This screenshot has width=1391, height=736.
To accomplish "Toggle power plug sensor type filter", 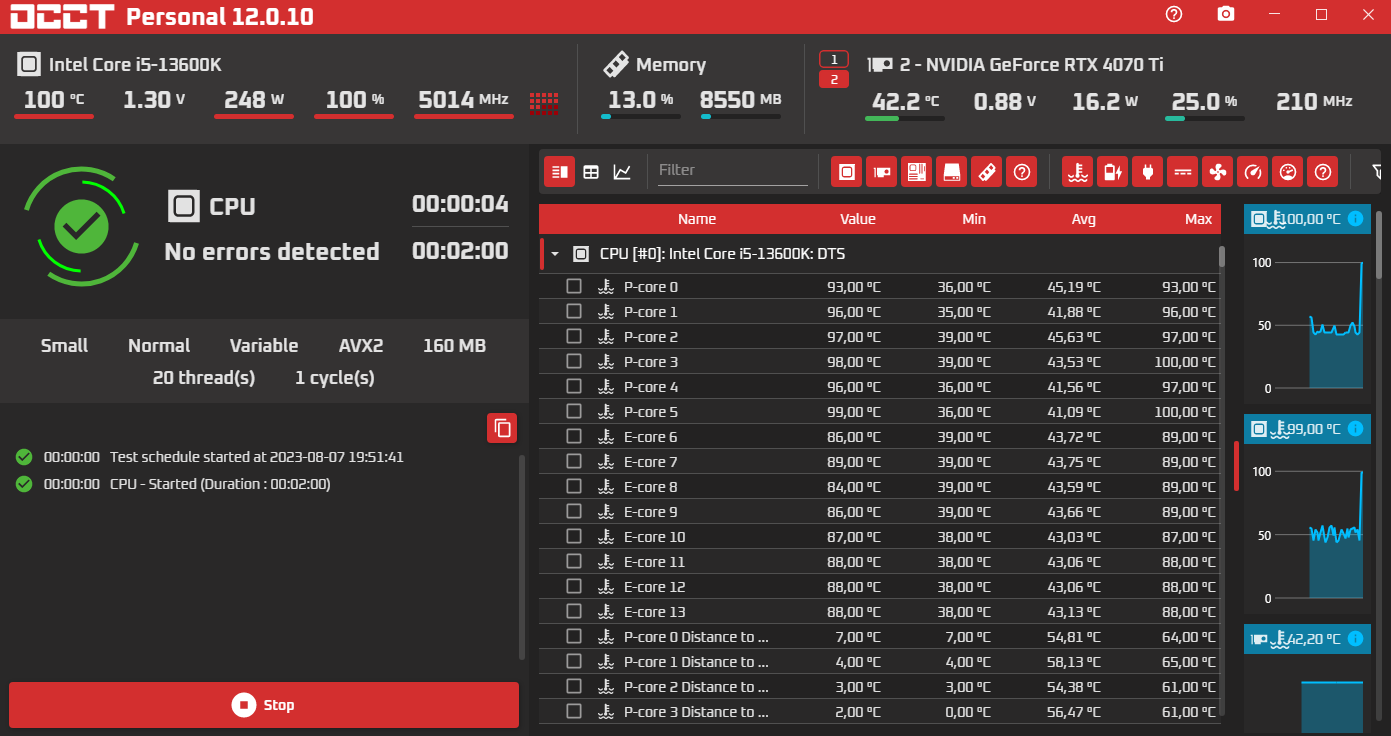I will tap(1147, 172).
